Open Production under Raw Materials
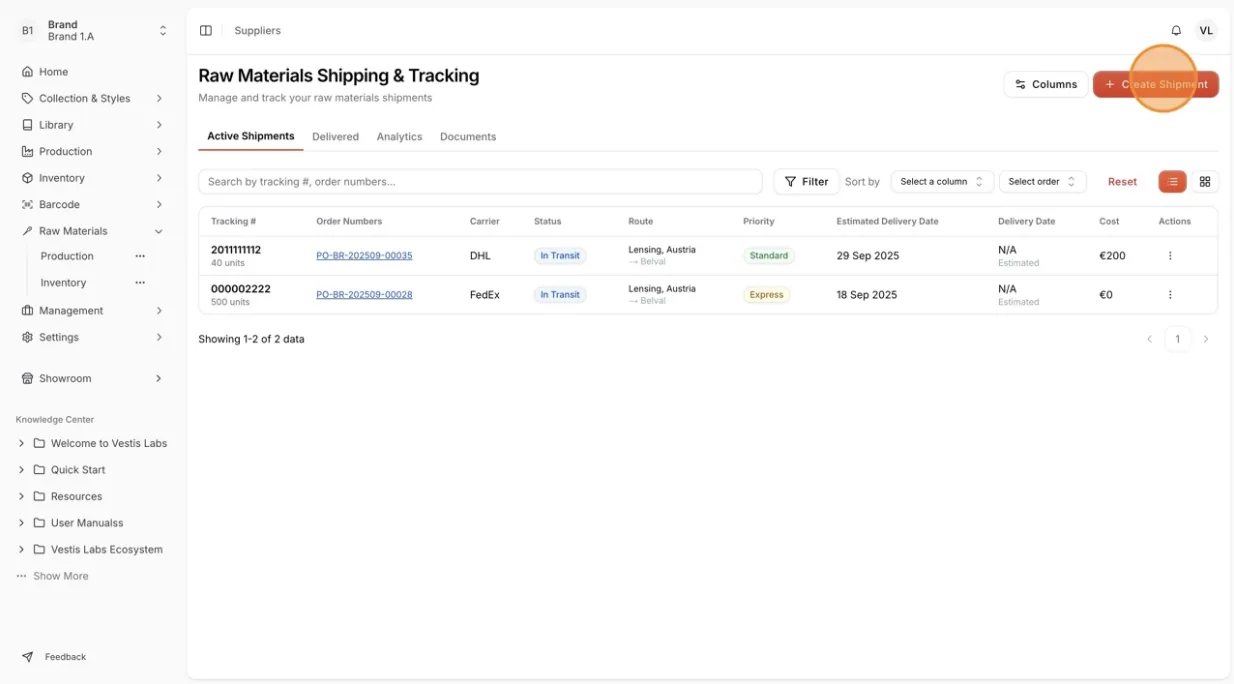 pos(67,256)
